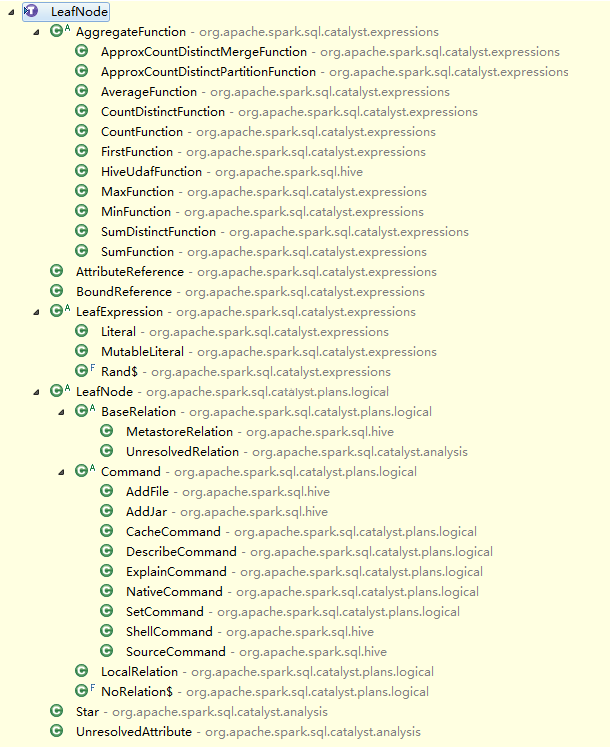Viewport: 610px width, 747px height.
Task: Select the AttributeReference entry
Action: coord(256,272)
